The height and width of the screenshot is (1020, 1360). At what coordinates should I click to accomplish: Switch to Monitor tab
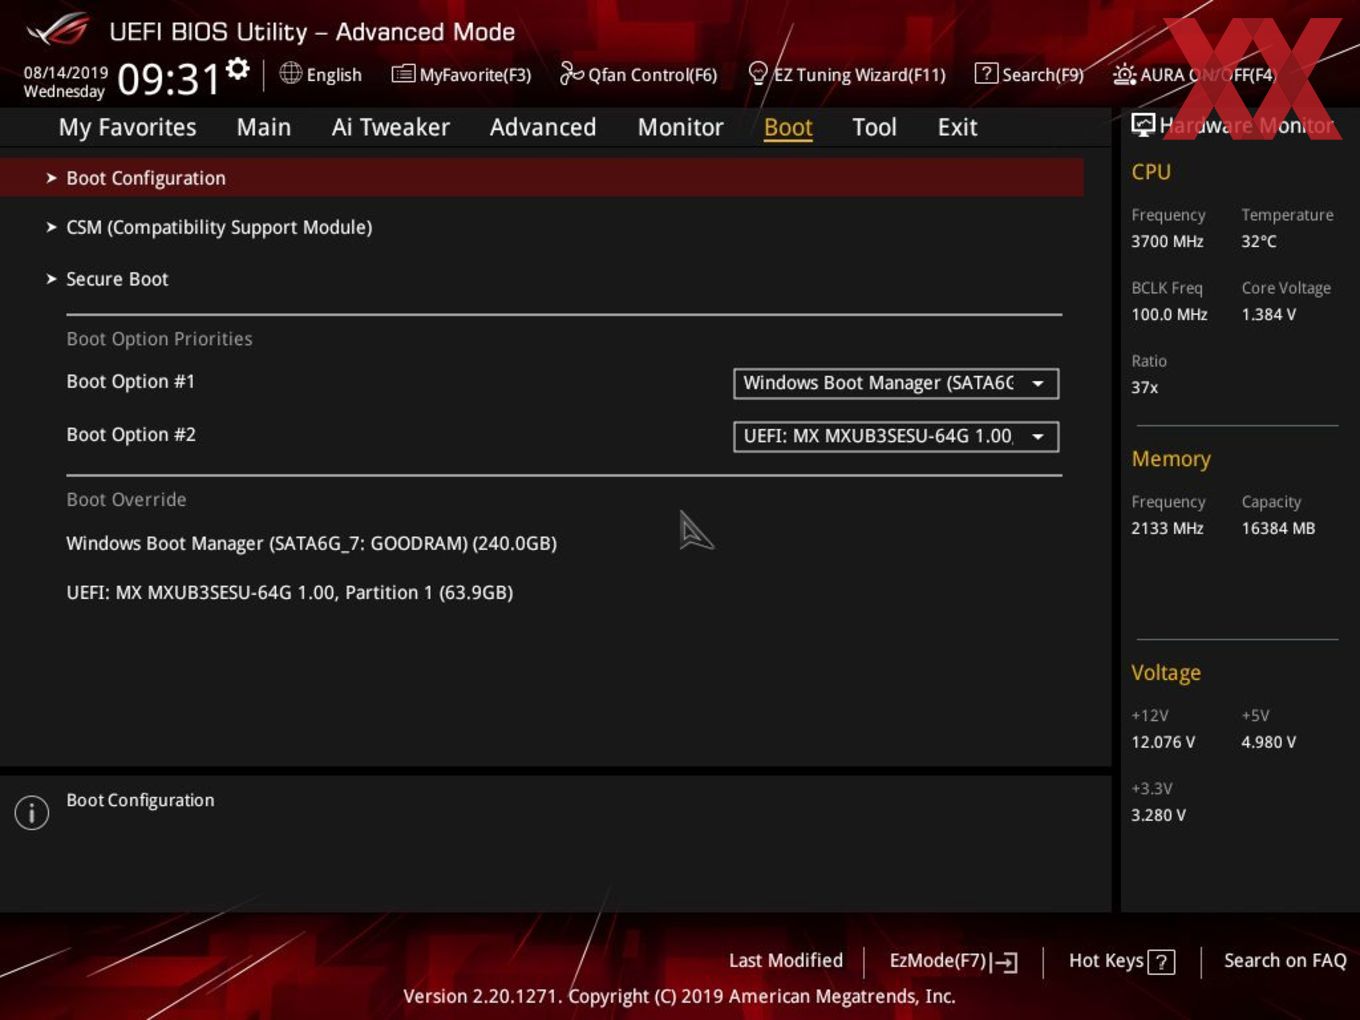click(680, 127)
